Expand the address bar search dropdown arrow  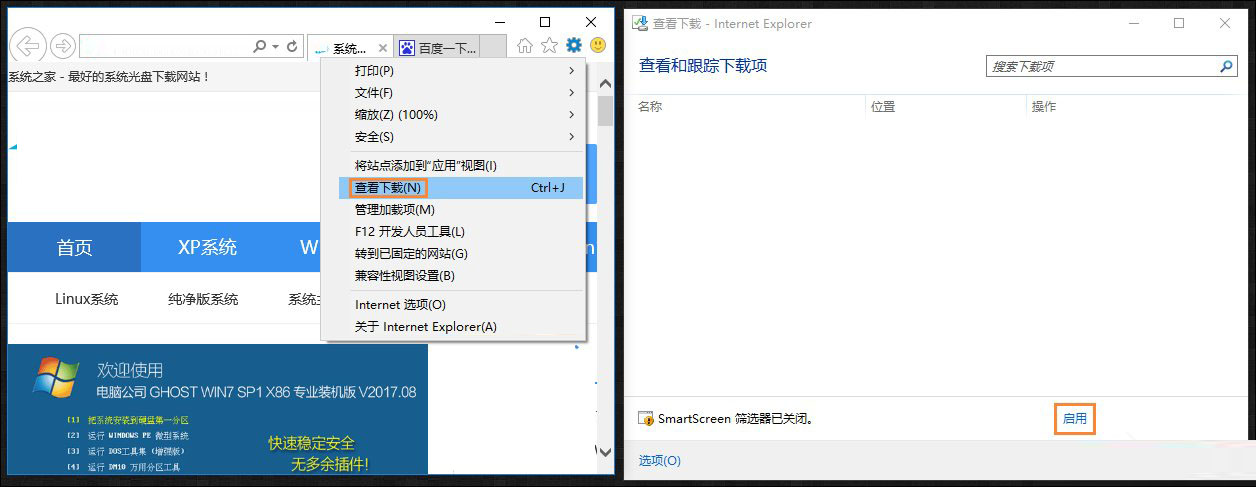[274, 46]
